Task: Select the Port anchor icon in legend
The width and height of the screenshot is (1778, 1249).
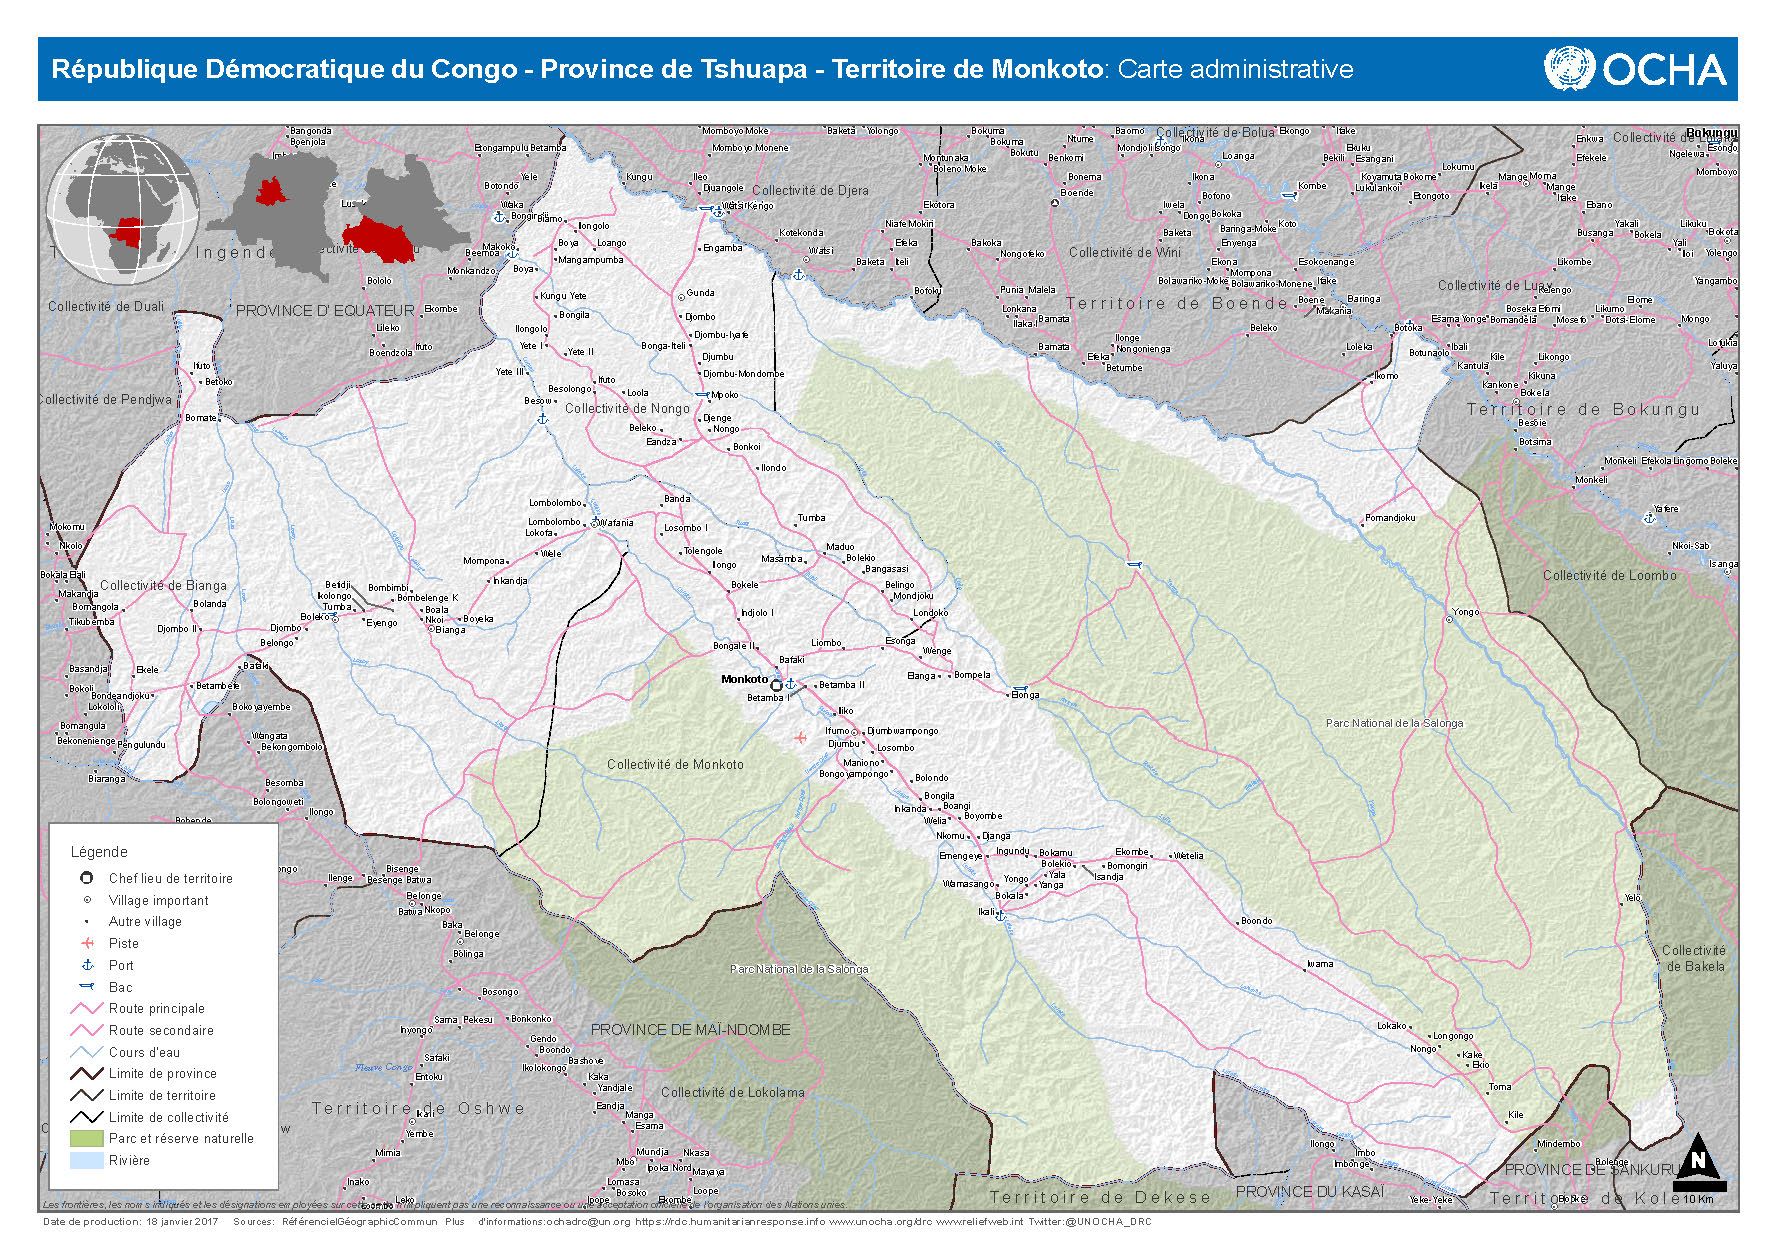Action: pos(87,965)
